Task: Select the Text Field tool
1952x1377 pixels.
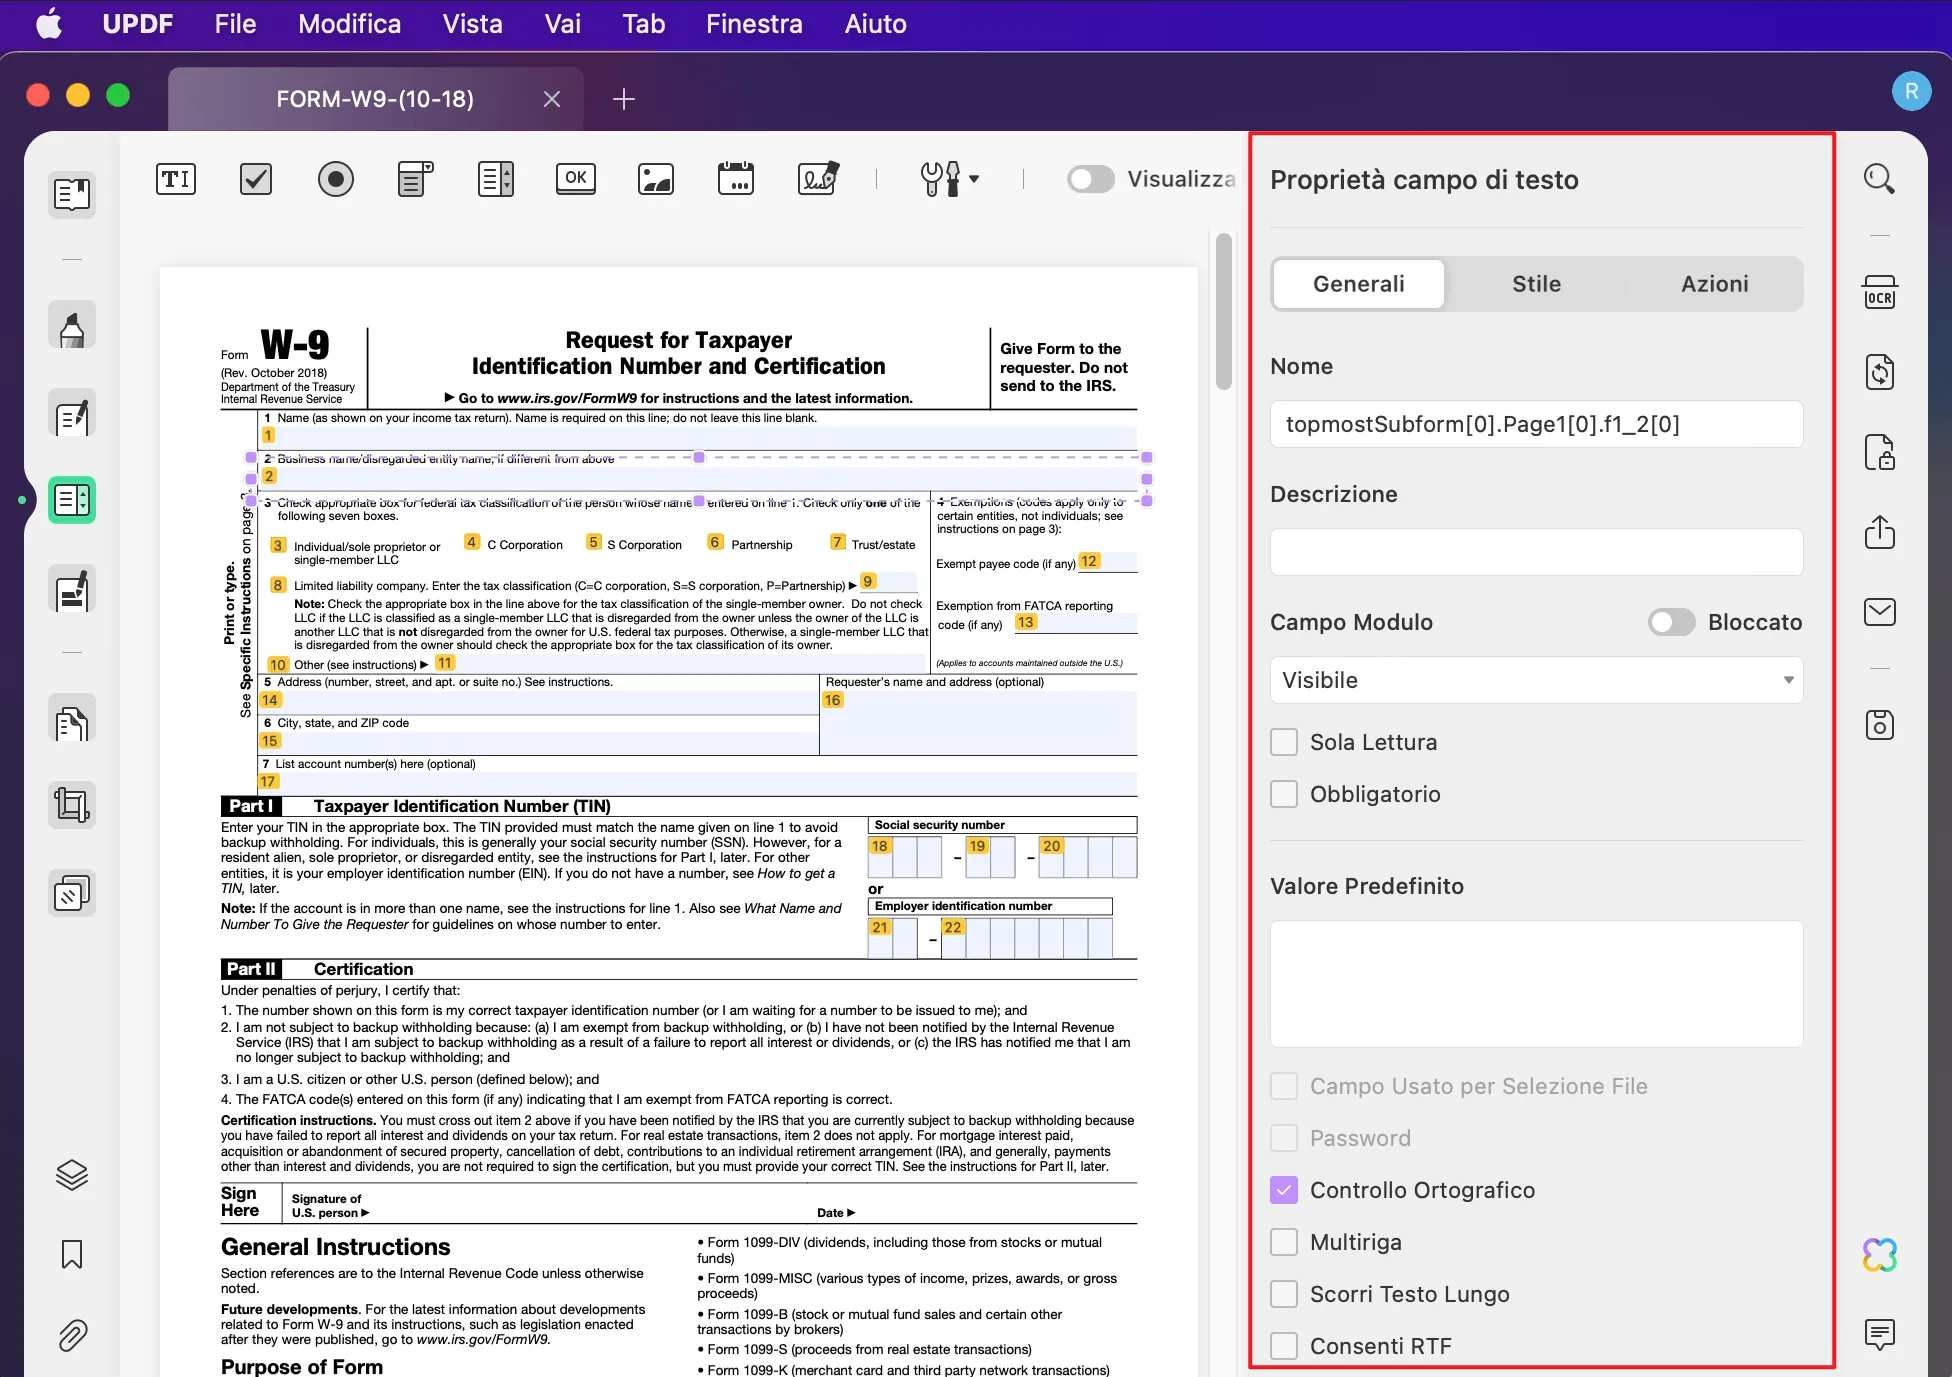Action: click(176, 180)
